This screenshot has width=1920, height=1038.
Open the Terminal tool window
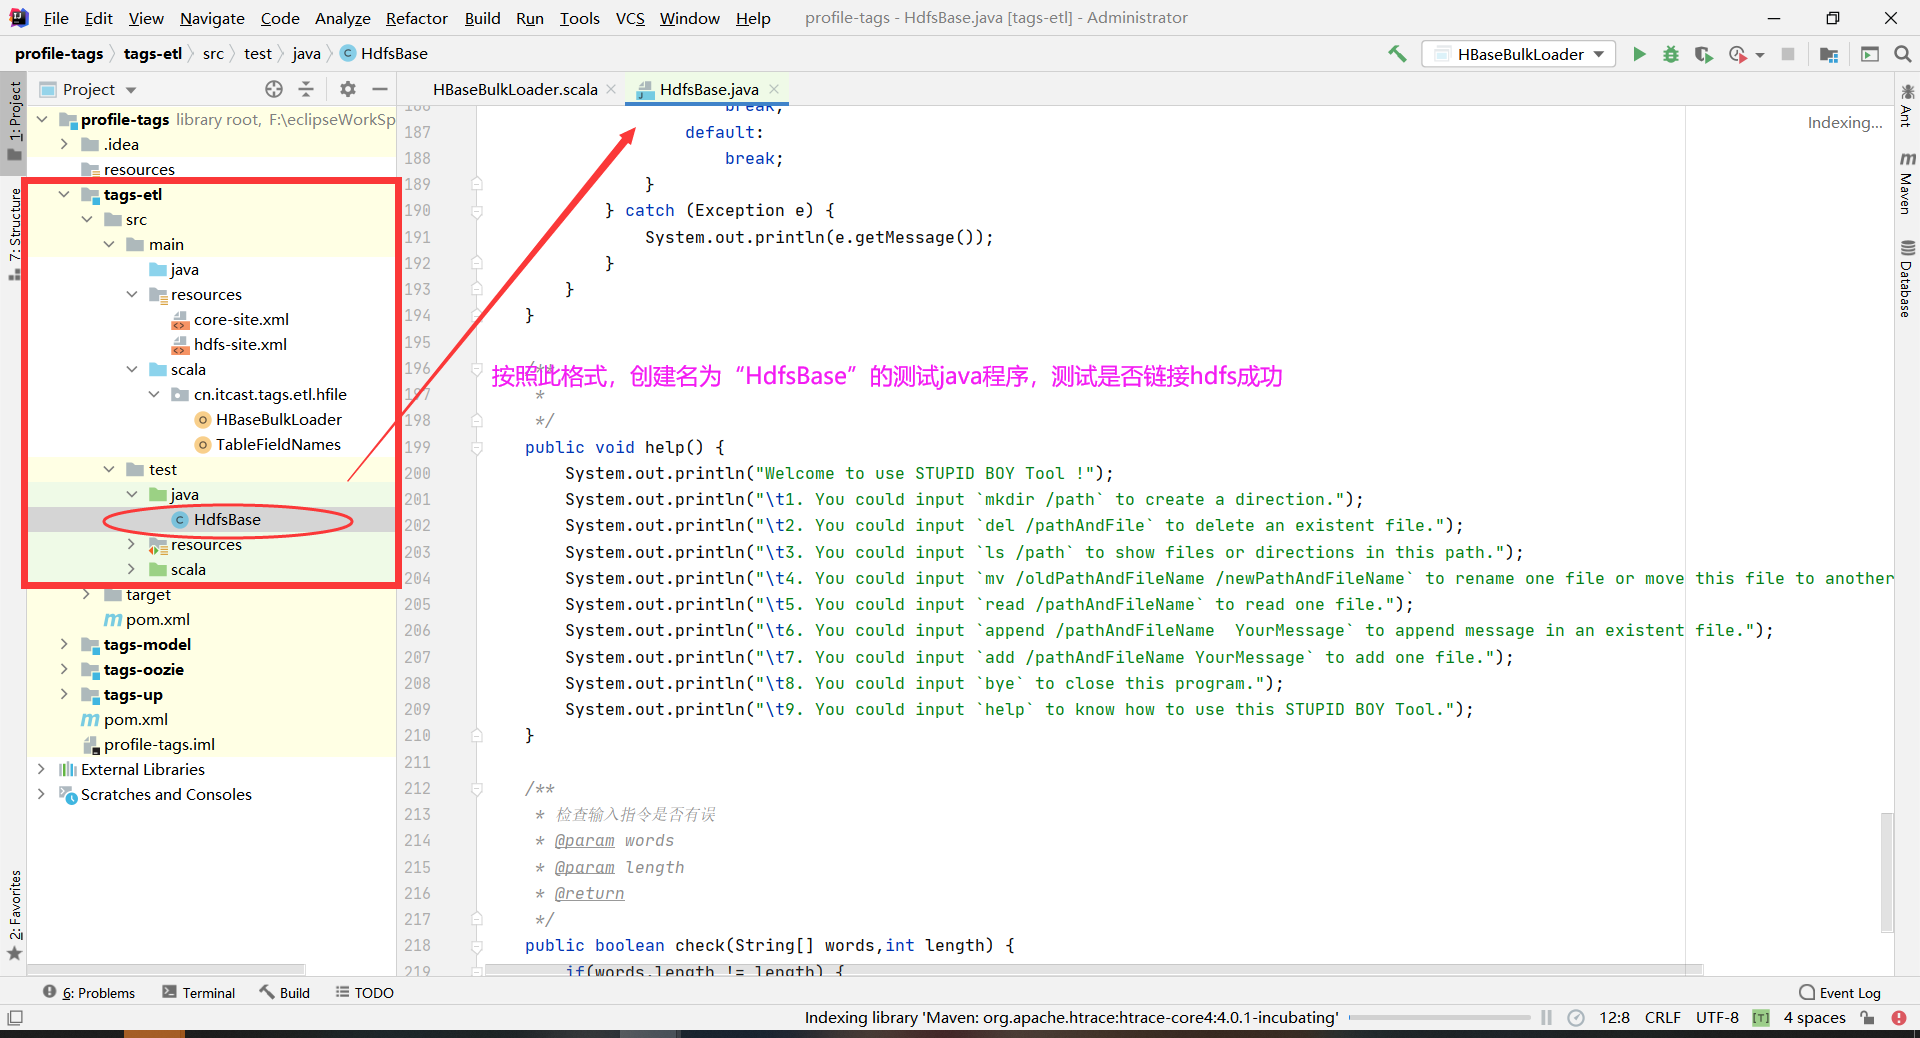click(x=198, y=992)
